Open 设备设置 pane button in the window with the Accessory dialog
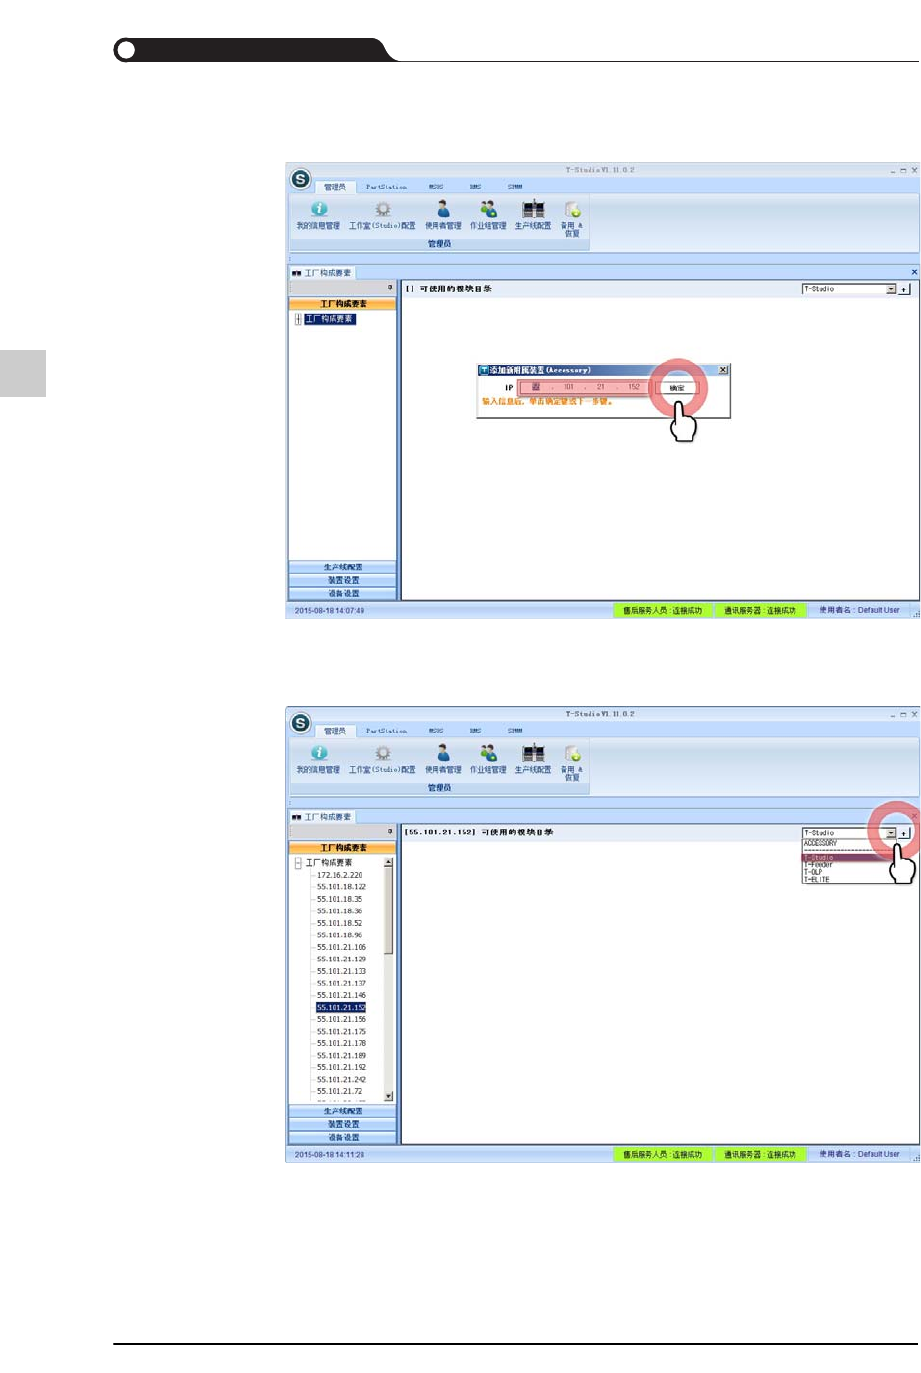This screenshot has width=921, height=1373. click(343, 593)
